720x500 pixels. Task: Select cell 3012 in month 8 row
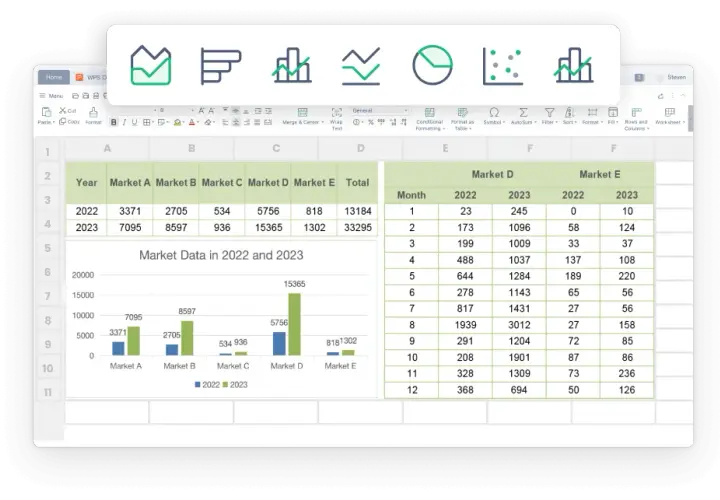(519, 325)
